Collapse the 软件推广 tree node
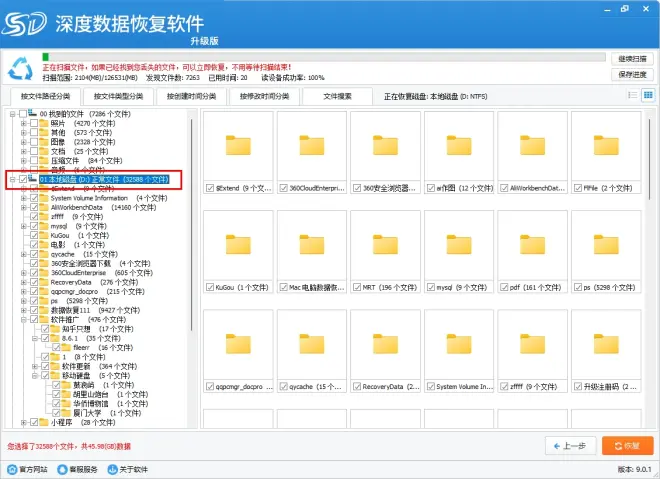This screenshot has width=660, height=479. [23, 319]
